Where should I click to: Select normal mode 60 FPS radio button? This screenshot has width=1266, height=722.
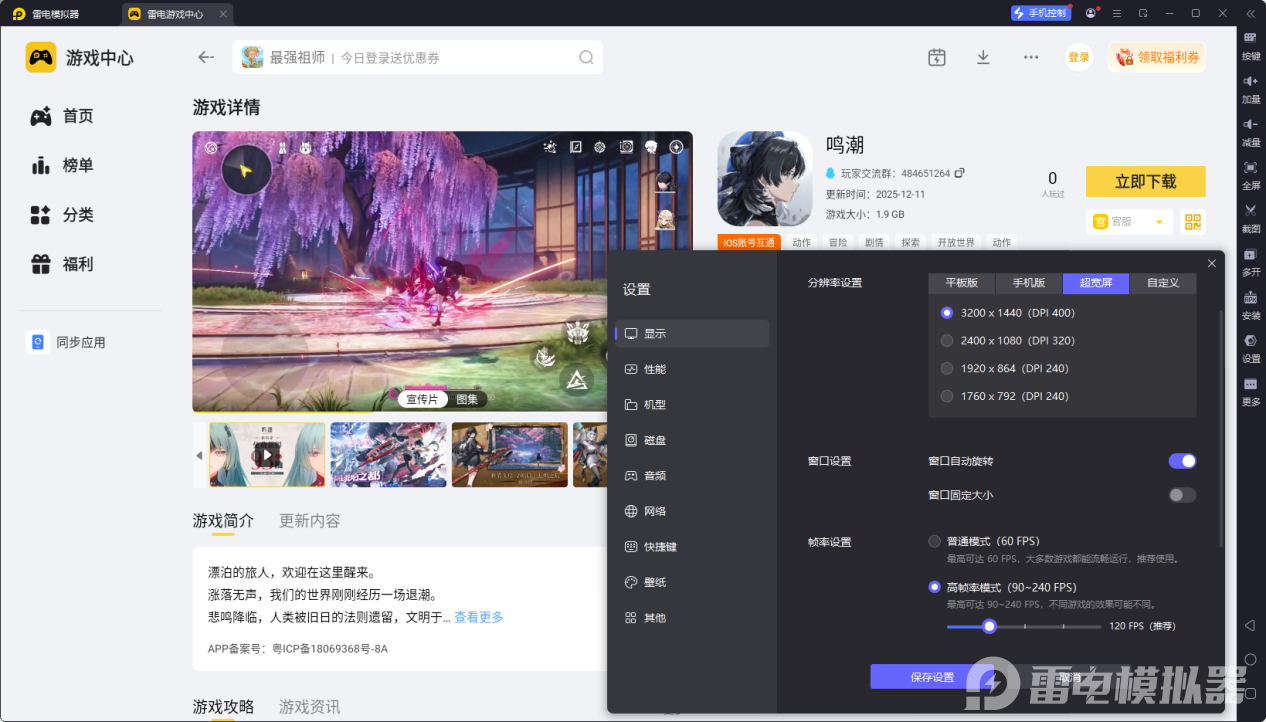[x=934, y=541]
